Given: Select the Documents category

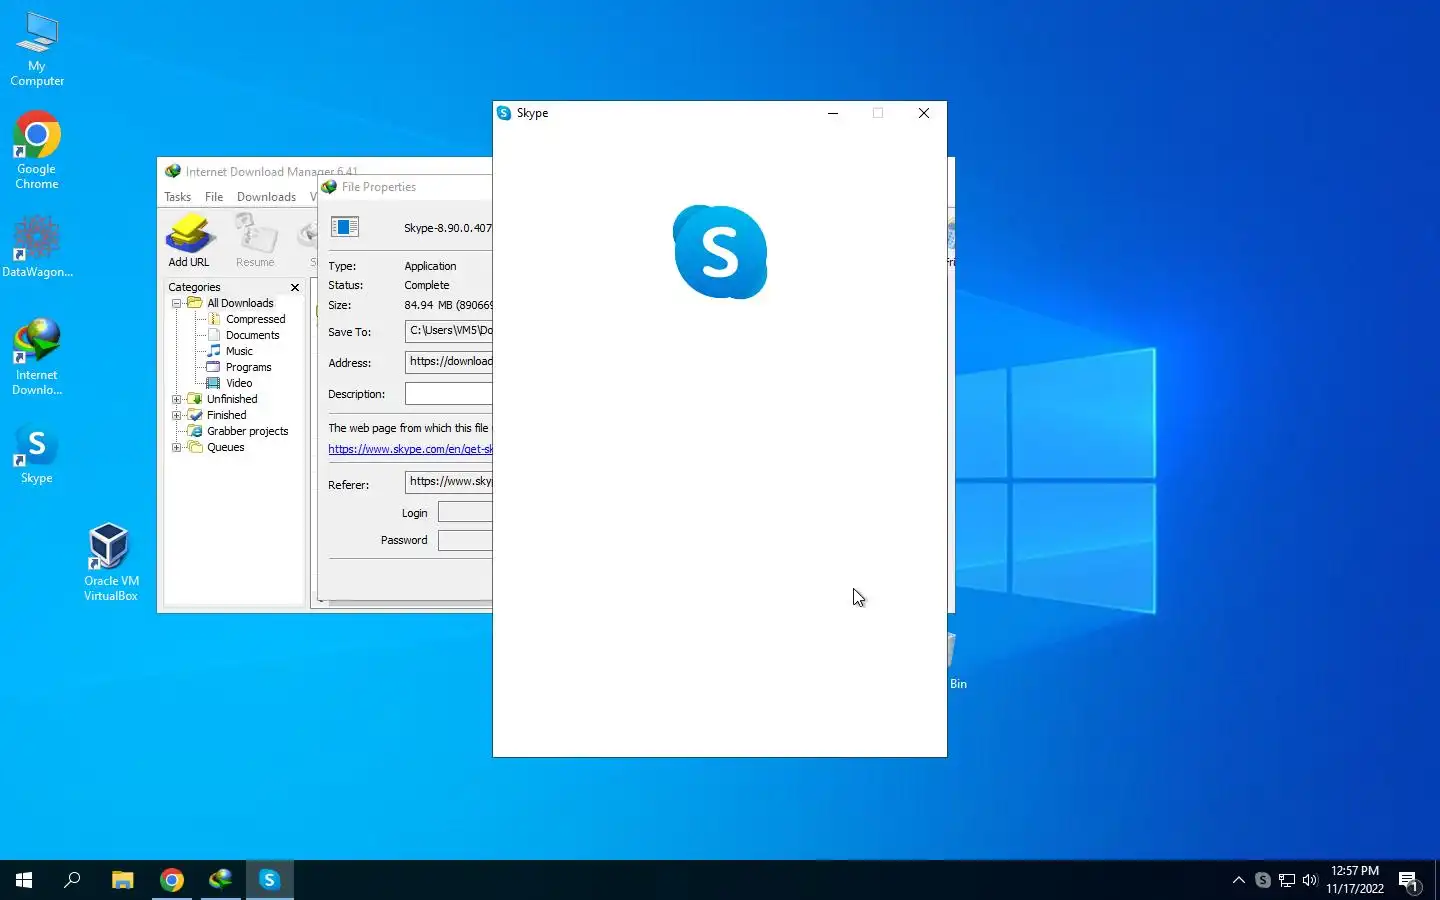Looking at the screenshot, I should (252, 335).
